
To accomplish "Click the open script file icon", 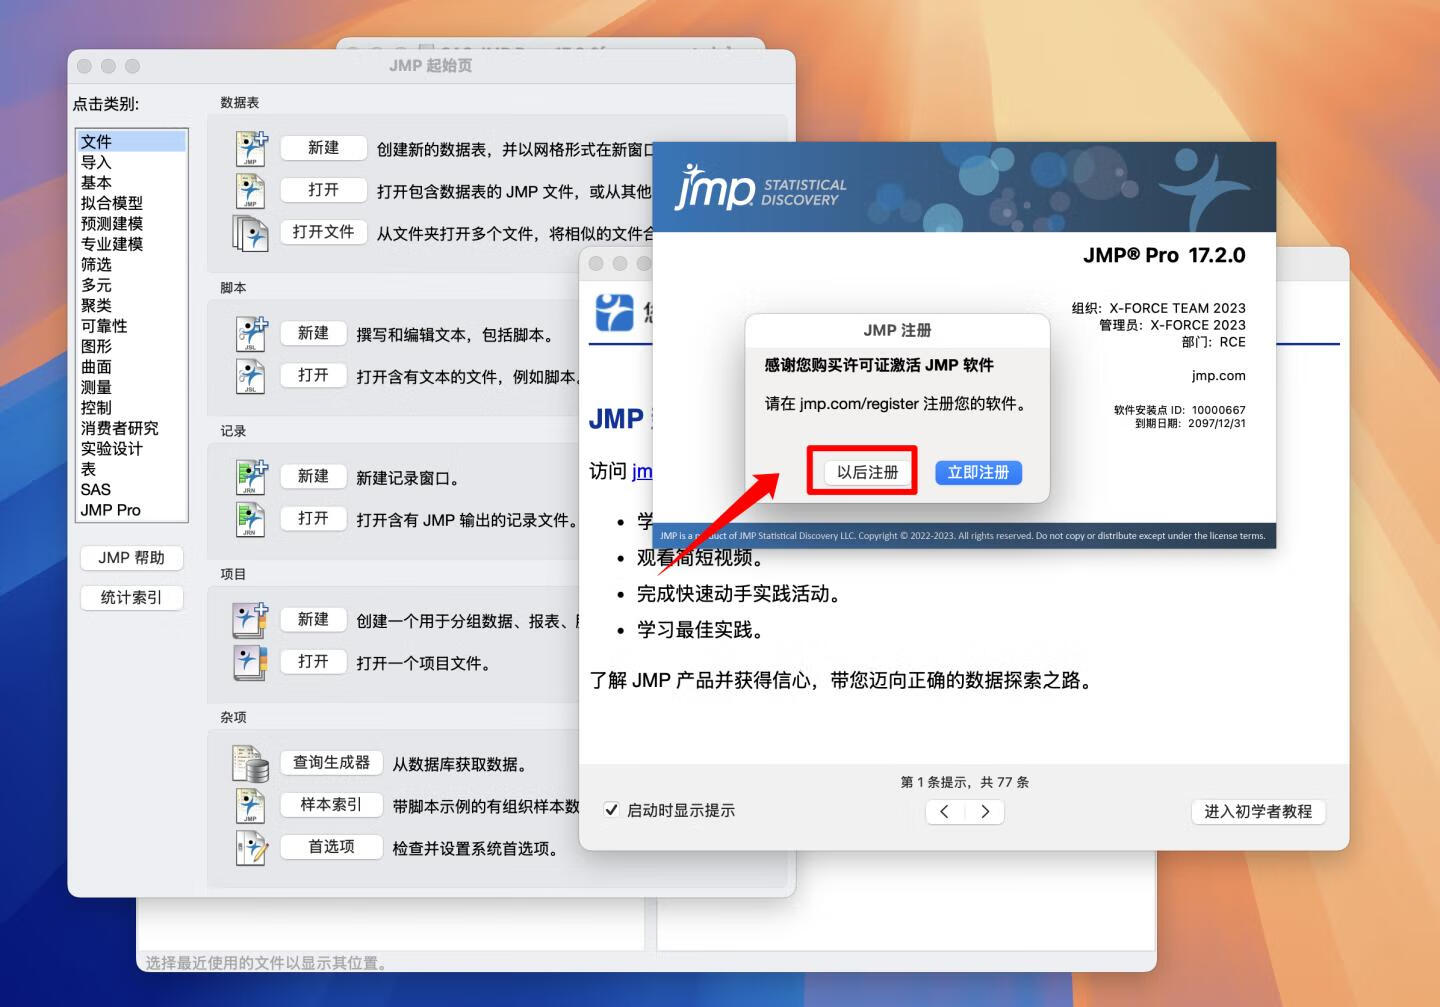I will point(250,375).
